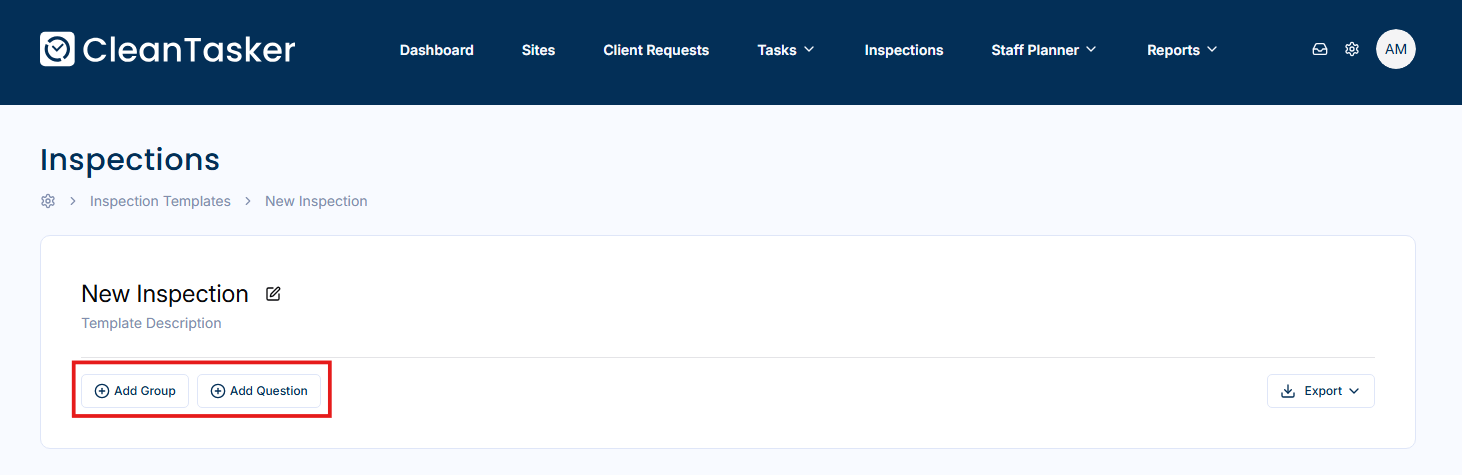Open the inbox tray icon
This screenshot has width=1462, height=475.
click(1320, 49)
